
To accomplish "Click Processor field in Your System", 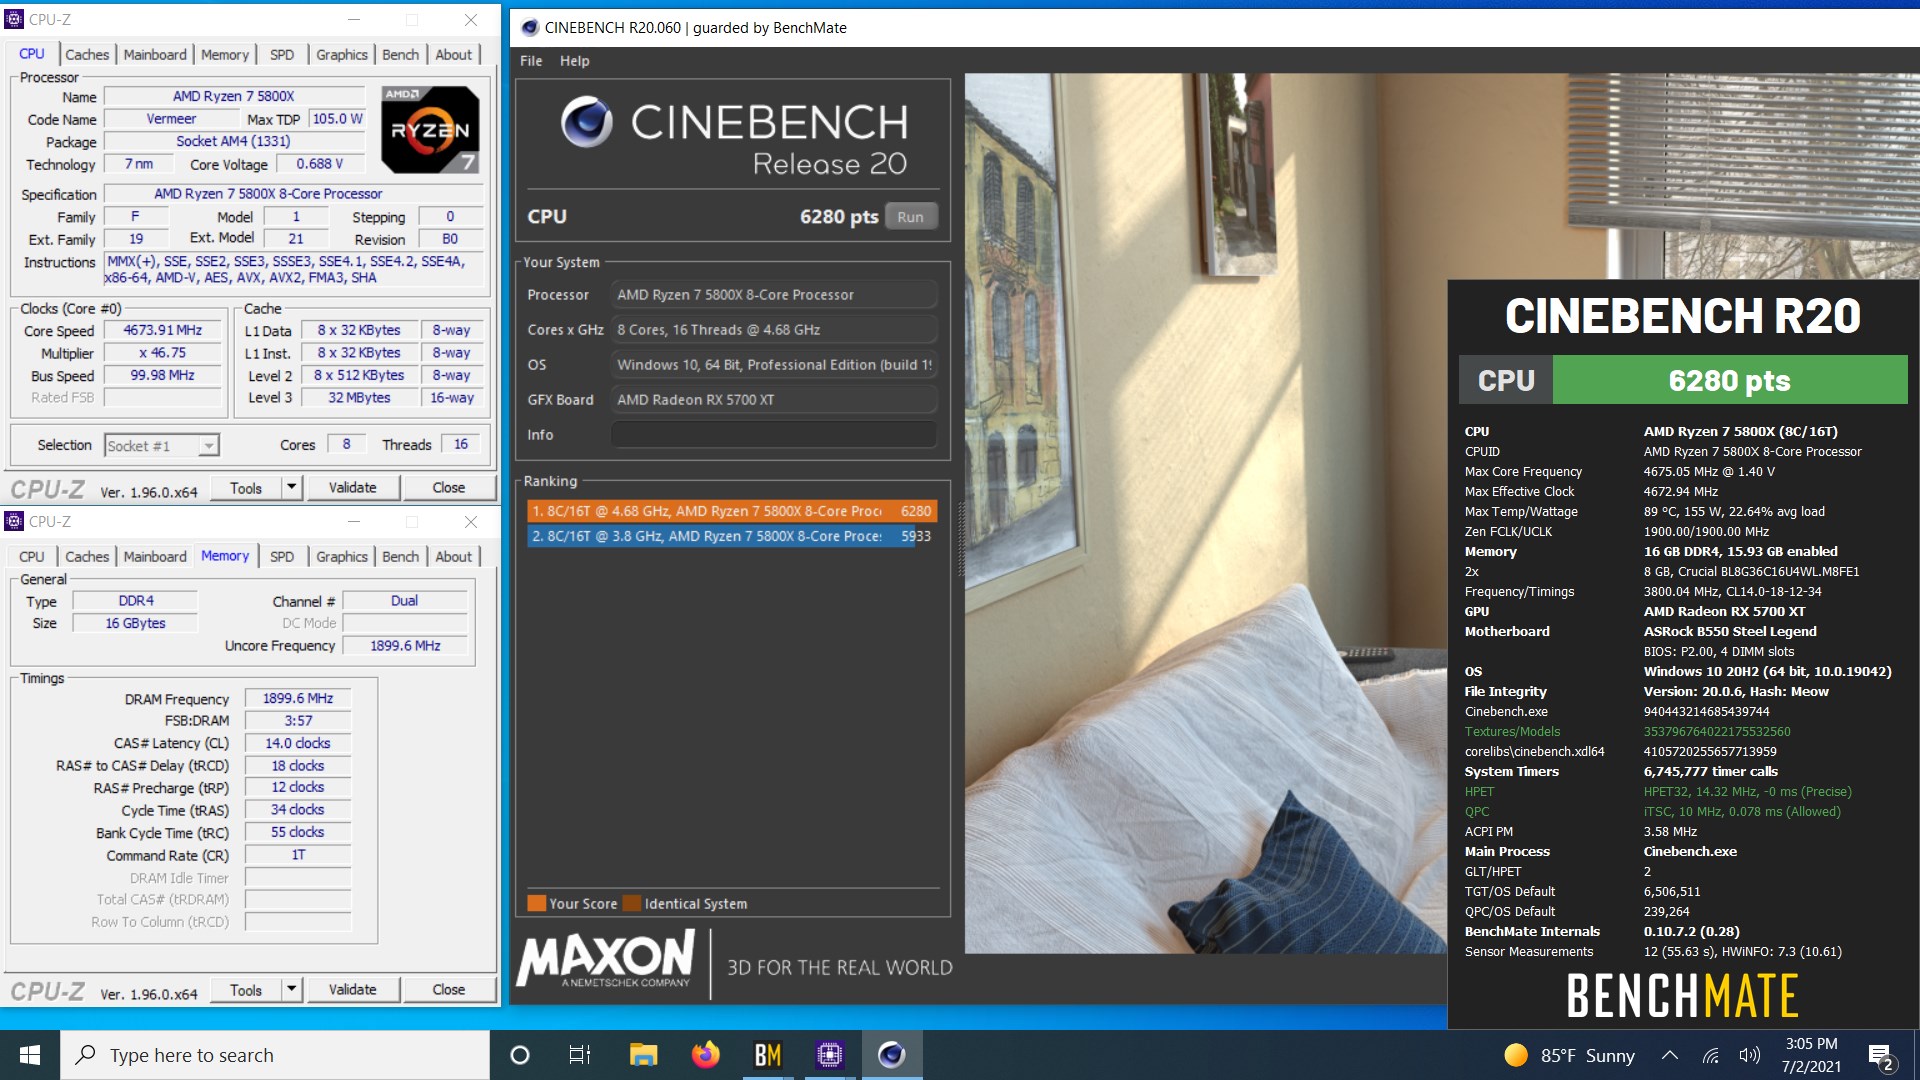I will pyautogui.click(x=774, y=295).
